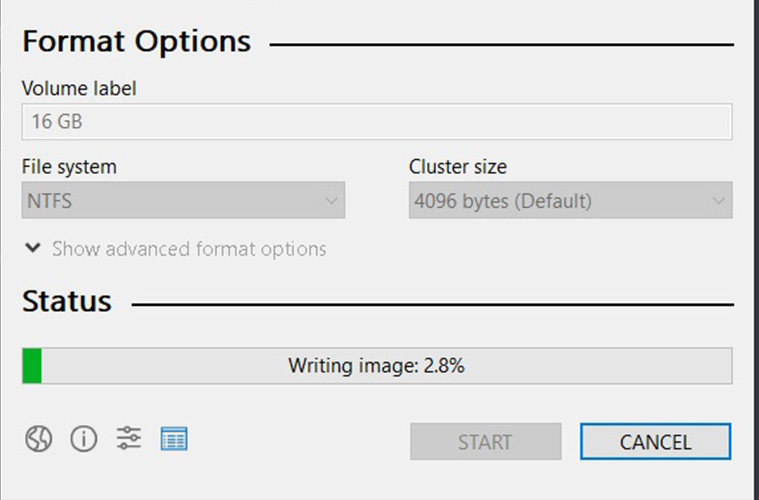Click the Volume label caption
This screenshot has height=500, width=759.
[79, 89]
